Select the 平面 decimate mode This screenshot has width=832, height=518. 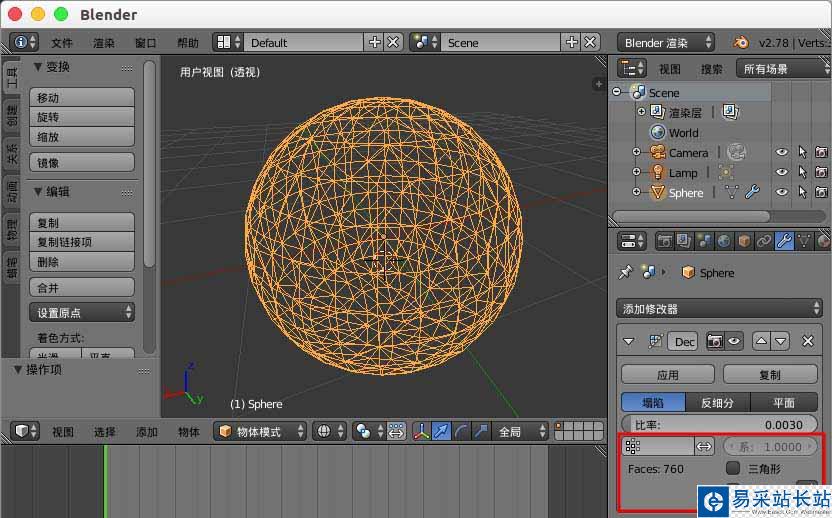[x=784, y=403]
